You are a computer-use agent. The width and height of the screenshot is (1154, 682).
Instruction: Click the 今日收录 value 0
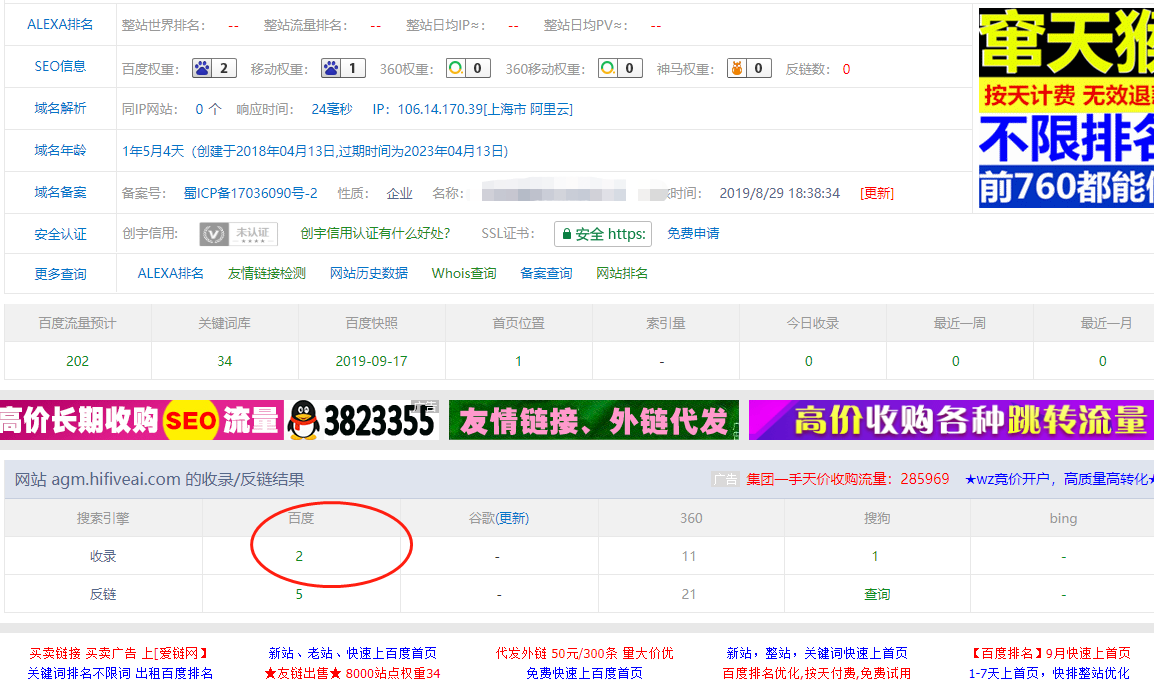click(x=809, y=361)
